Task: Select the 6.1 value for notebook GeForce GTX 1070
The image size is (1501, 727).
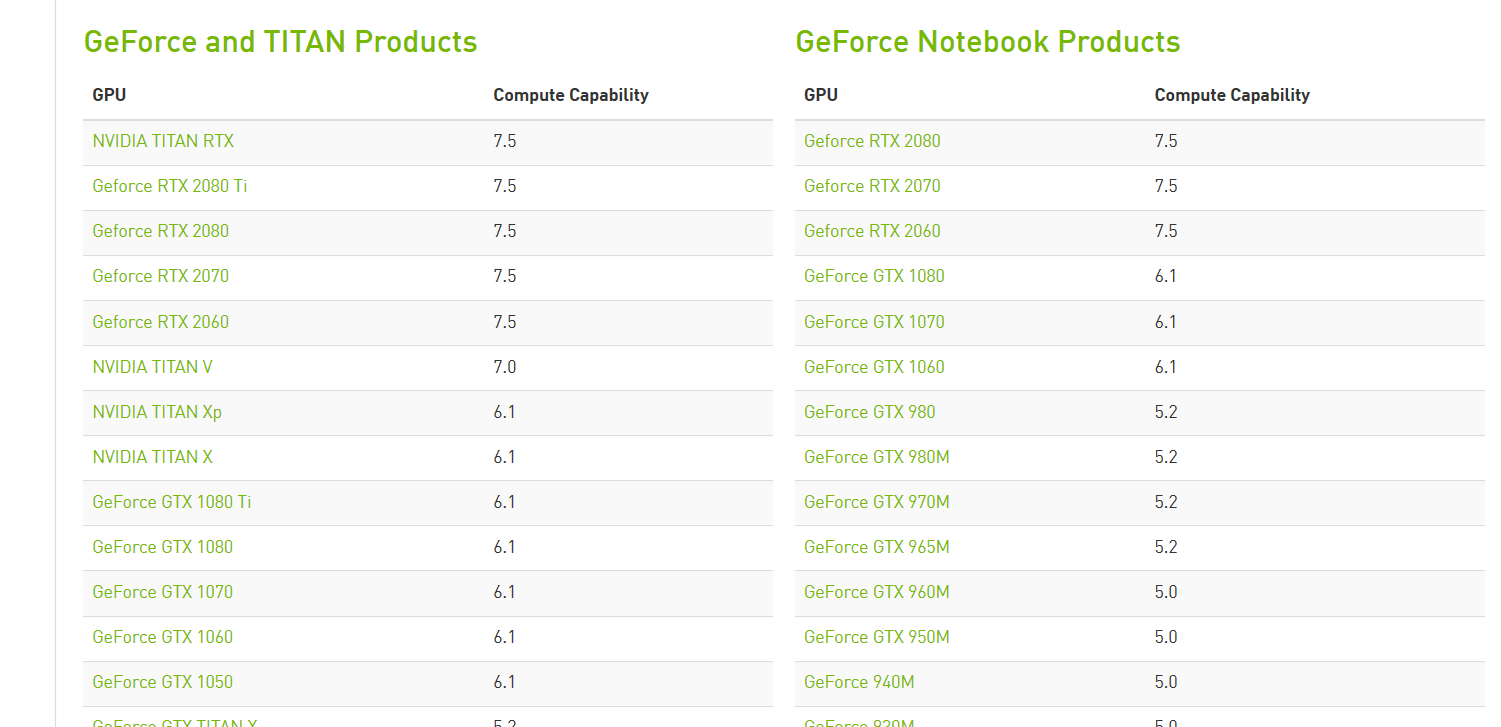Action: click(1166, 322)
